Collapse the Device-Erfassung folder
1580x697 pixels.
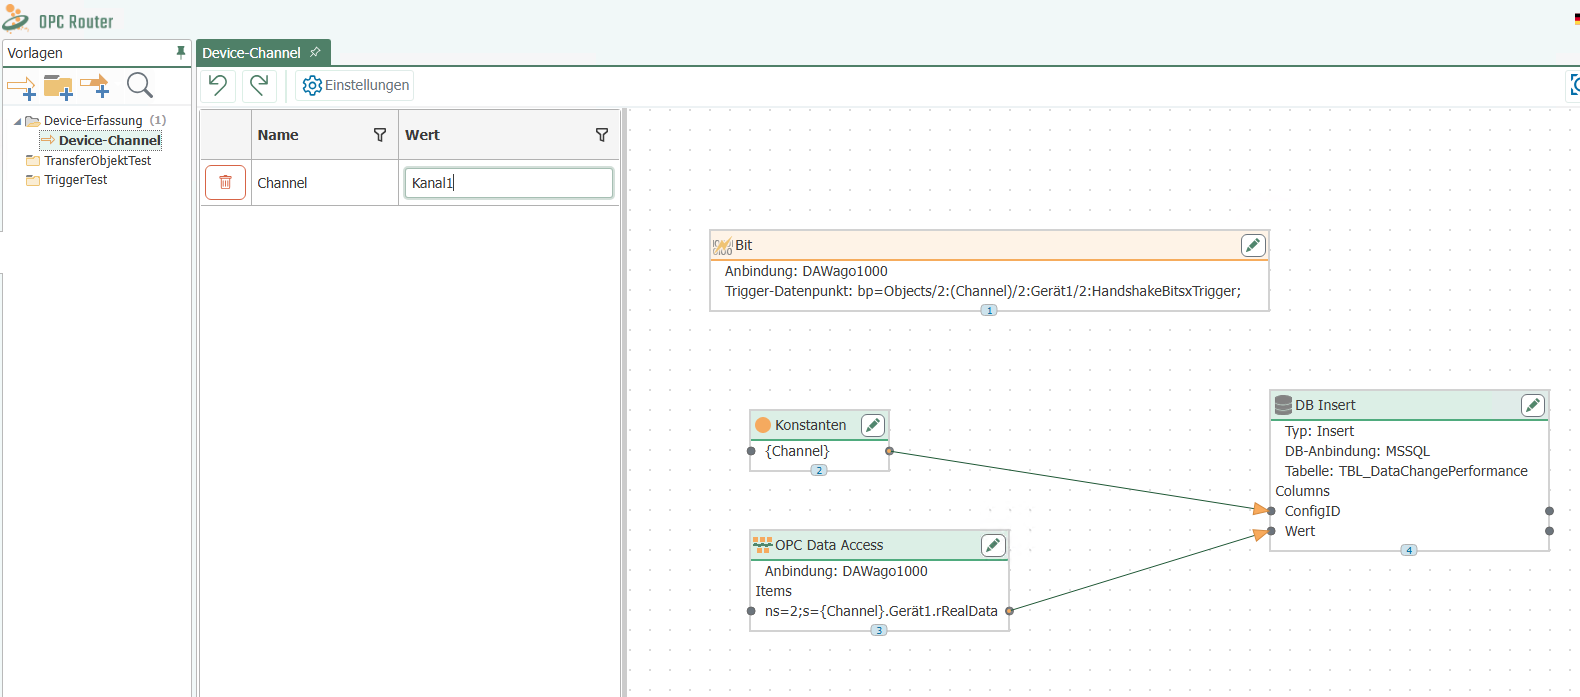point(17,121)
